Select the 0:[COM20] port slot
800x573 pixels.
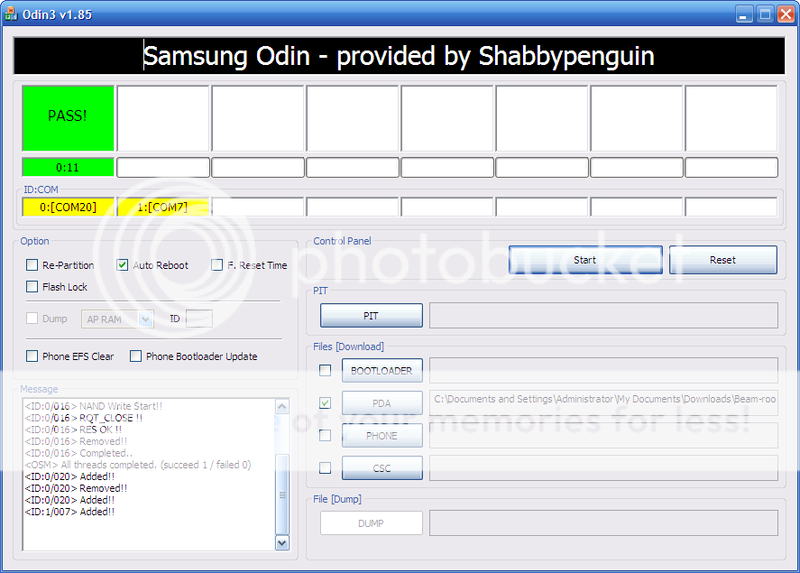tap(68, 207)
